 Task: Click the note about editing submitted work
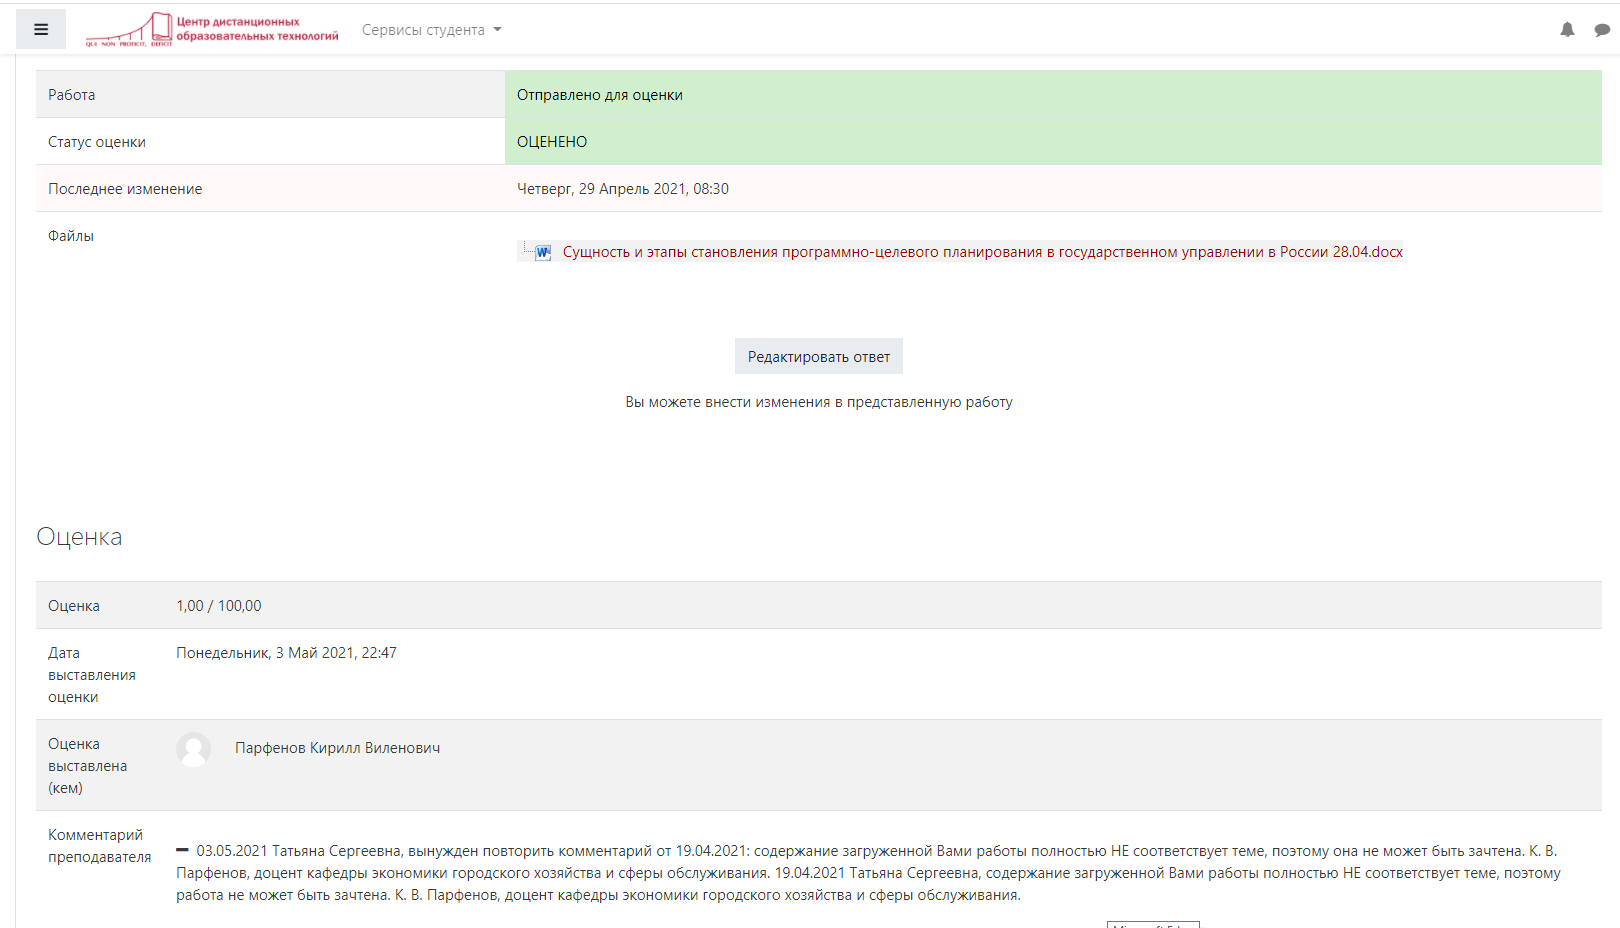click(818, 402)
